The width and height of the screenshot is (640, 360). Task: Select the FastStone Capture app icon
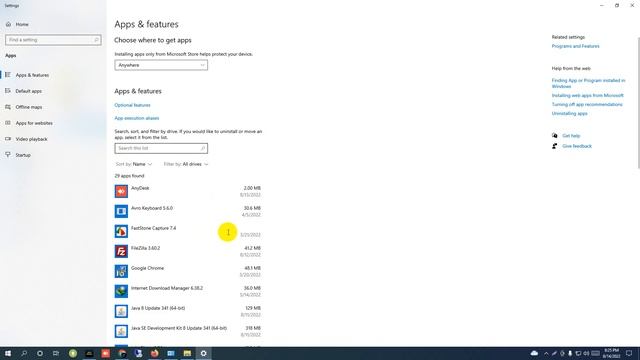click(121, 231)
